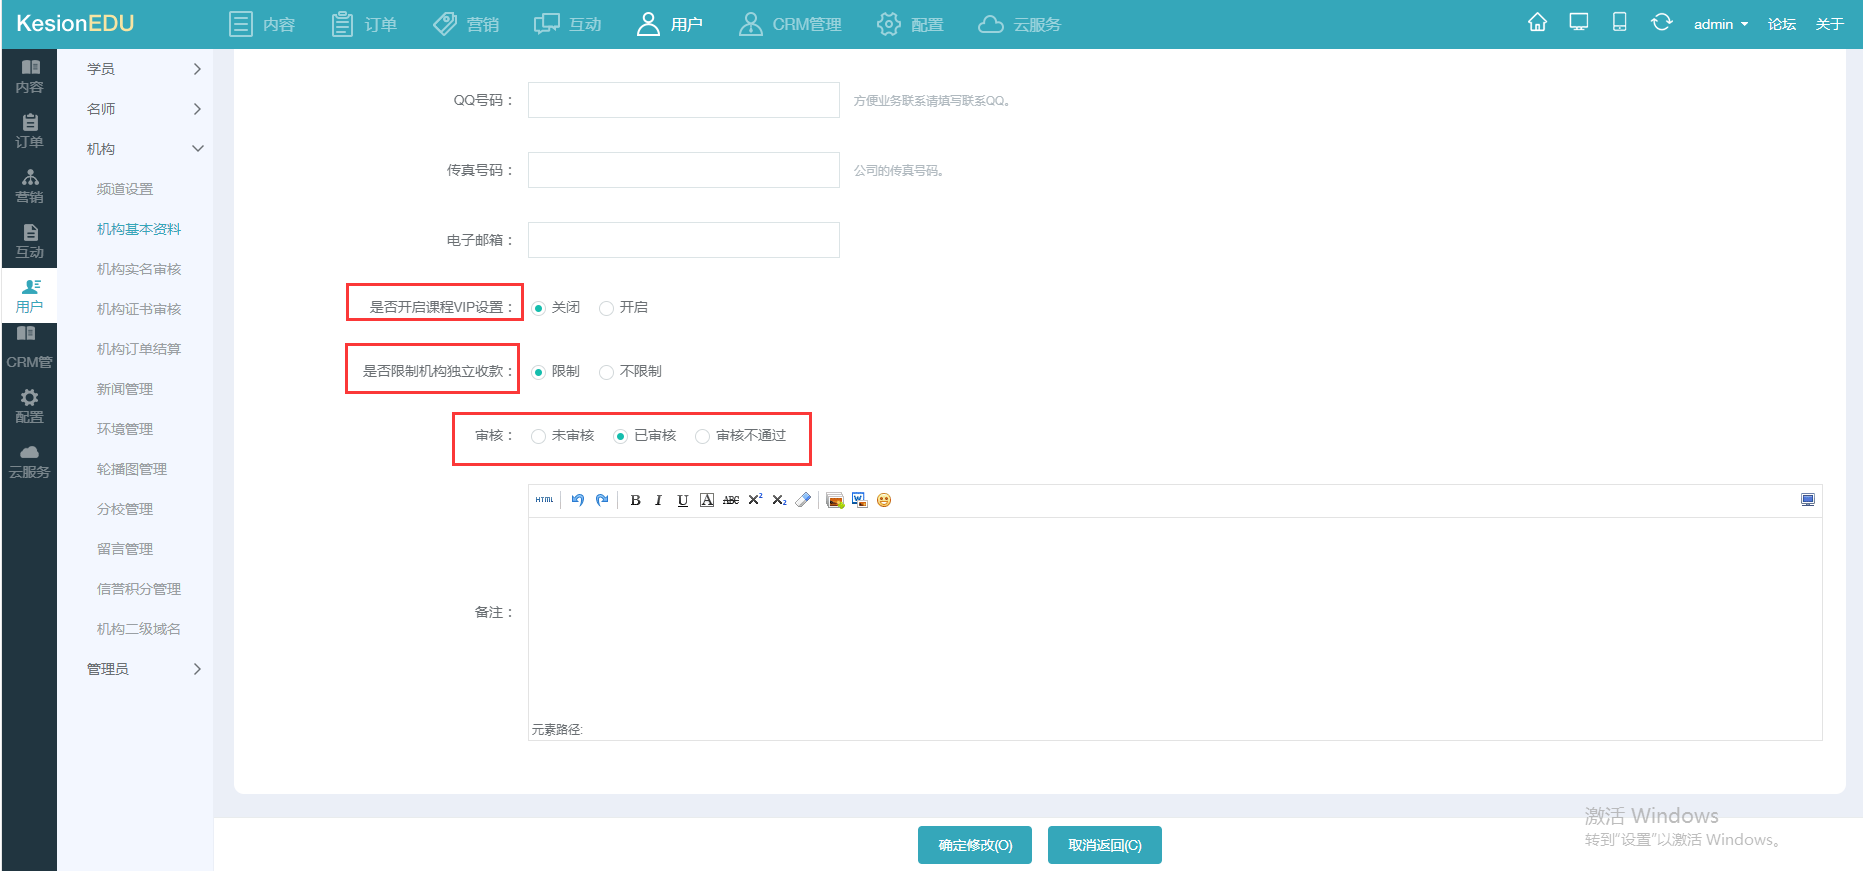Maximize editor with fullscreen icon
This screenshot has width=1863, height=871.
tap(1807, 500)
